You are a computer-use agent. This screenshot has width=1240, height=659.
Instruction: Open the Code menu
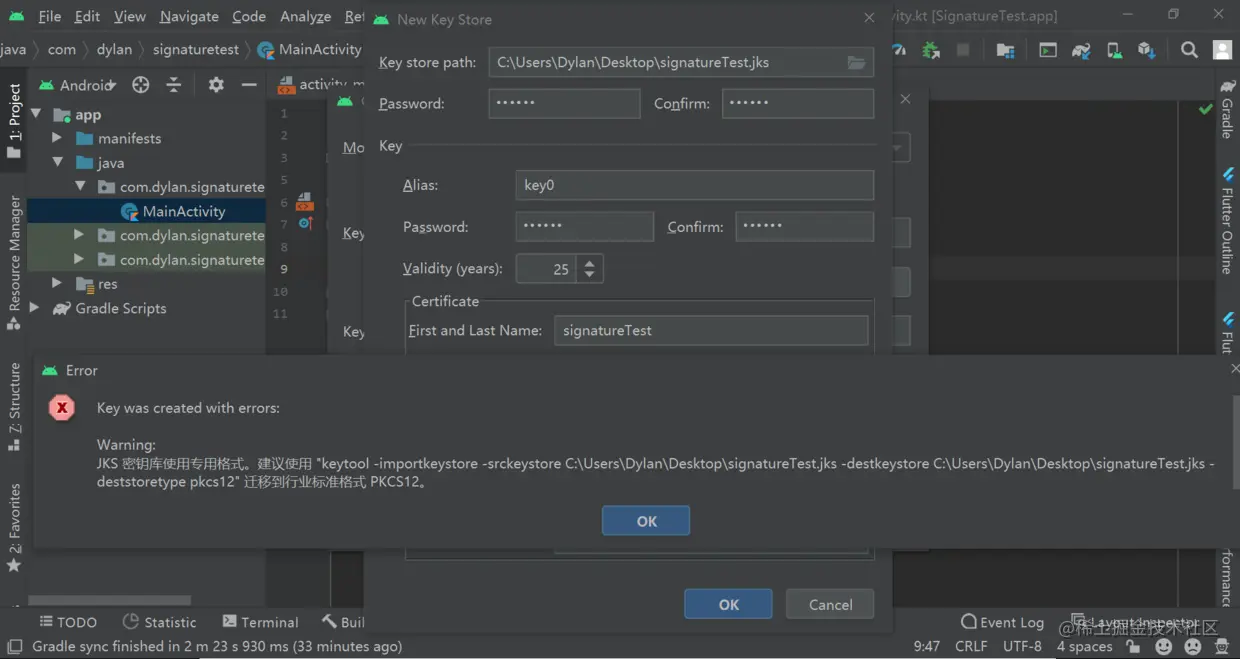point(249,16)
